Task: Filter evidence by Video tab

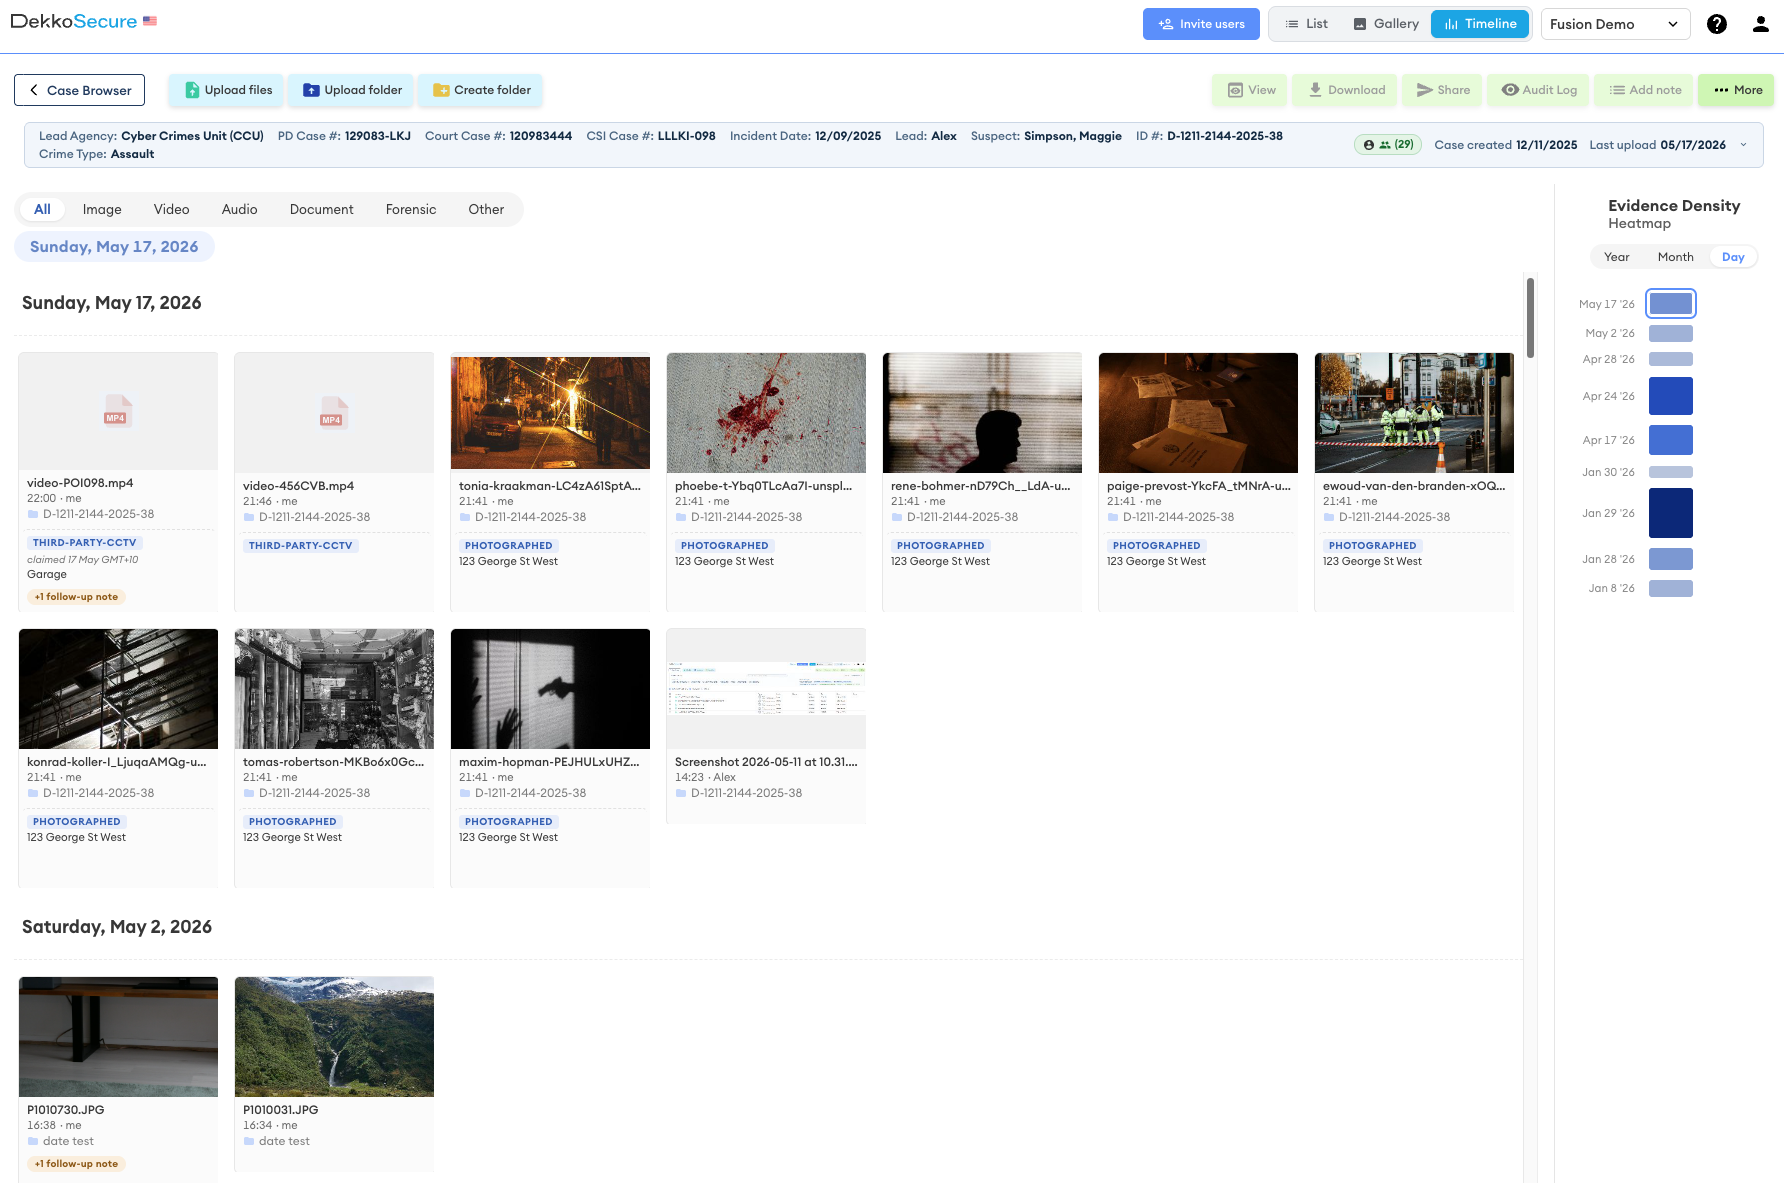Action: (x=171, y=209)
